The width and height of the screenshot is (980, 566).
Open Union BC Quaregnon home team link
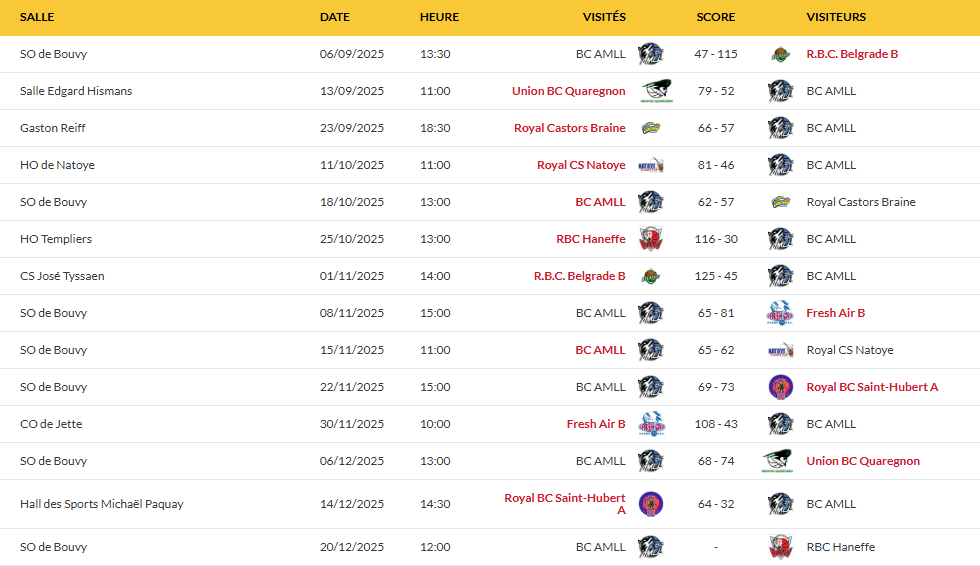tap(568, 91)
